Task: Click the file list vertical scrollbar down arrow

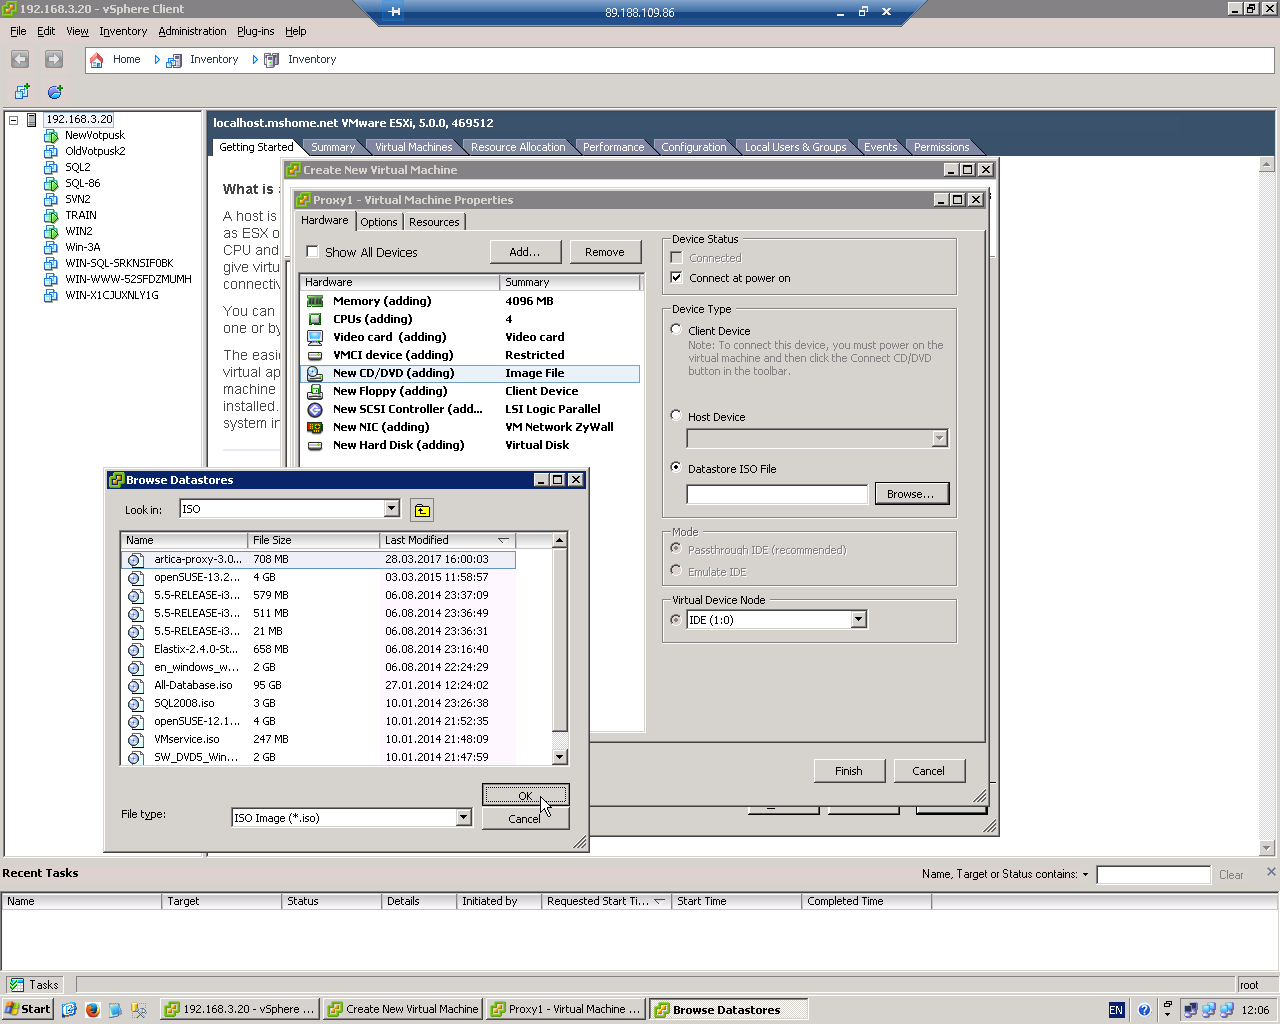Action: pyautogui.click(x=560, y=757)
